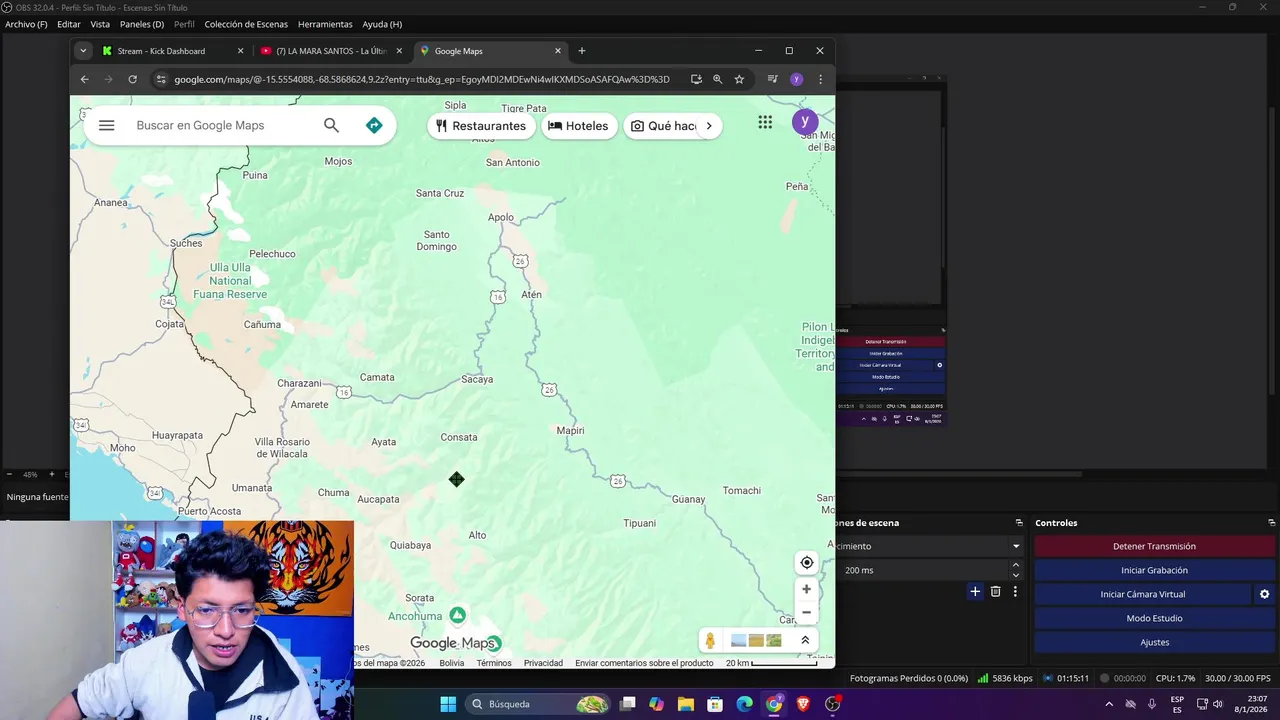Select the Street View pegman
This screenshot has width=1280, height=720.
coord(710,640)
